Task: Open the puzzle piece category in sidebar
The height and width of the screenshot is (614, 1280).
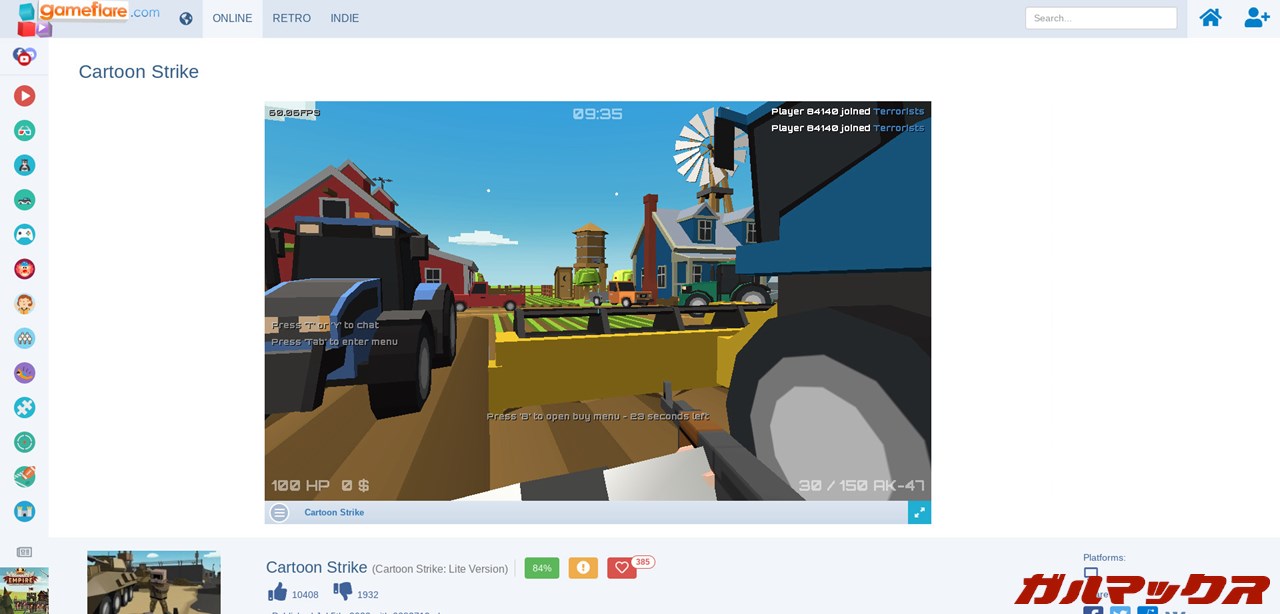Action: (25, 408)
